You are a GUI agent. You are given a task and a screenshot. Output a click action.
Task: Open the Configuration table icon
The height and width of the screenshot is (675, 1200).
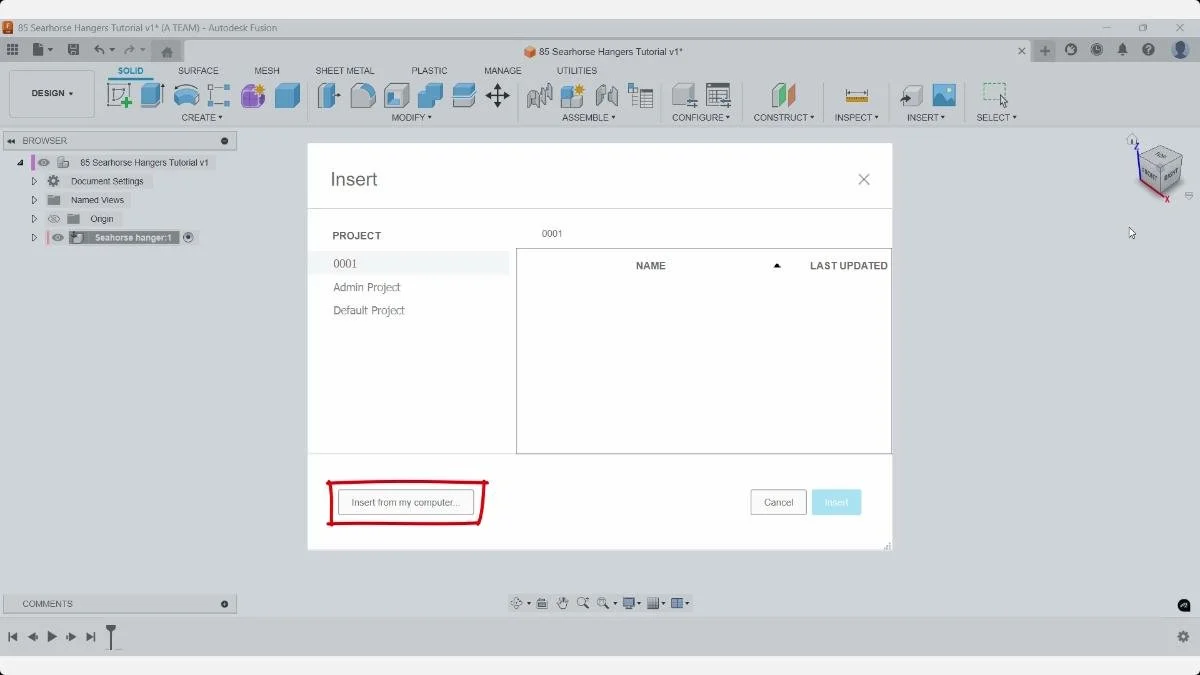[718, 95]
